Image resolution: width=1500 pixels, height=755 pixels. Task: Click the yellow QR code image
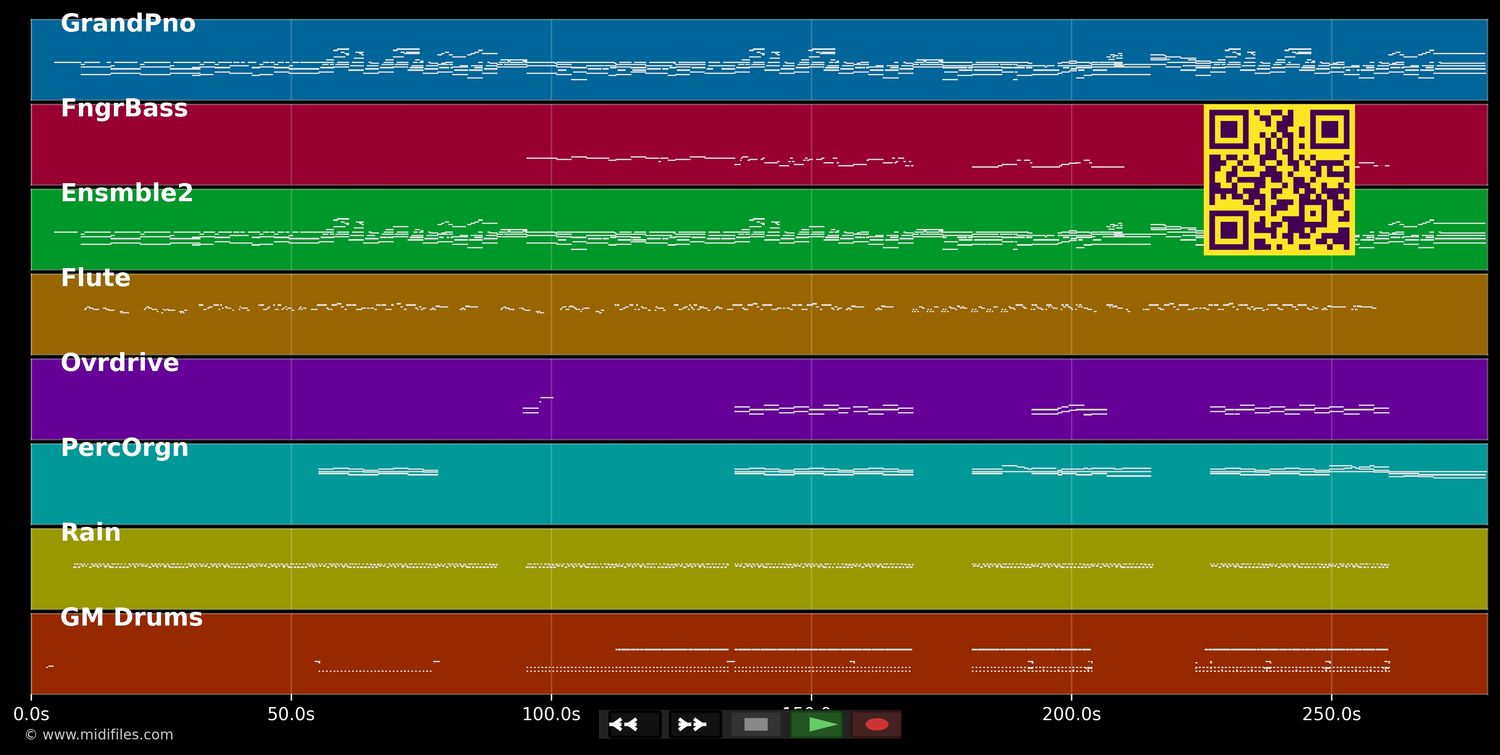[x=1279, y=180]
